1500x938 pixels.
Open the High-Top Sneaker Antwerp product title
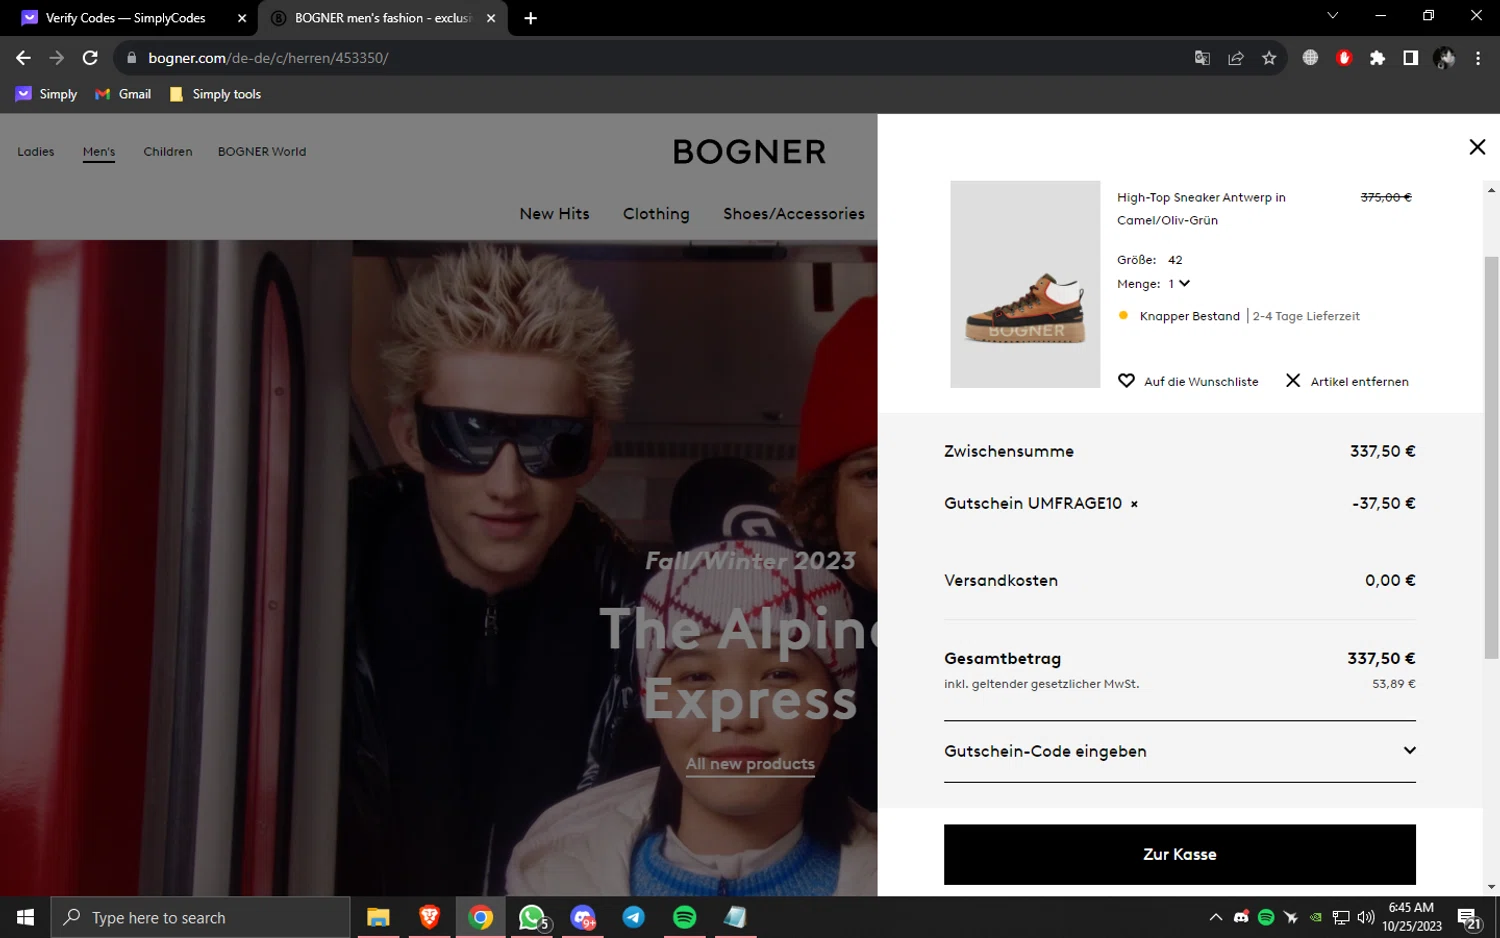pyautogui.click(x=1201, y=209)
